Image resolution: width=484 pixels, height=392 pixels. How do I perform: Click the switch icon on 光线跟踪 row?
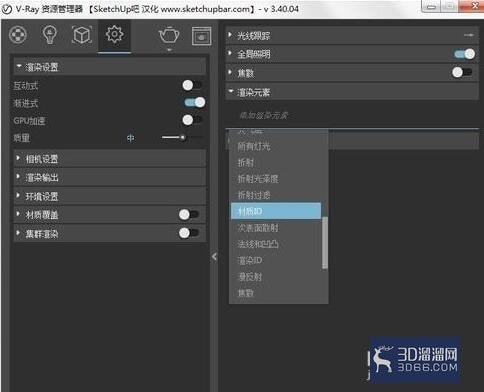click(469, 35)
